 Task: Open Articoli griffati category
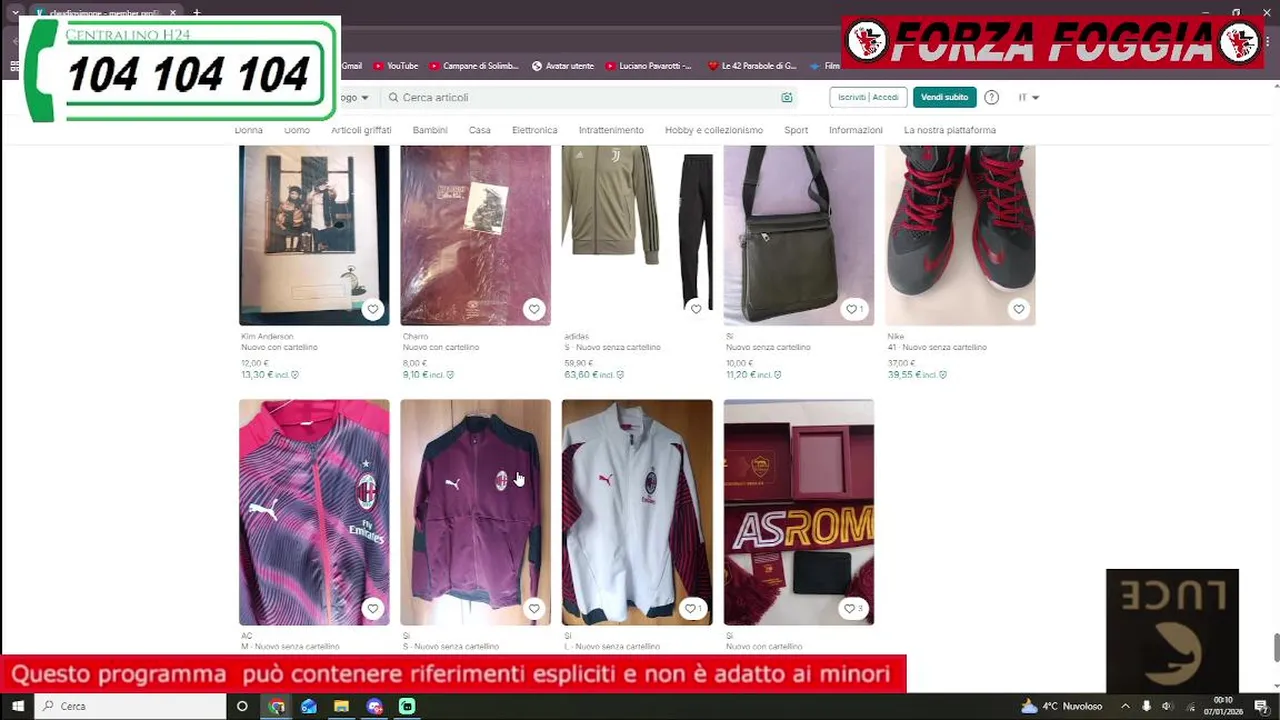pyautogui.click(x=361, y=130)
